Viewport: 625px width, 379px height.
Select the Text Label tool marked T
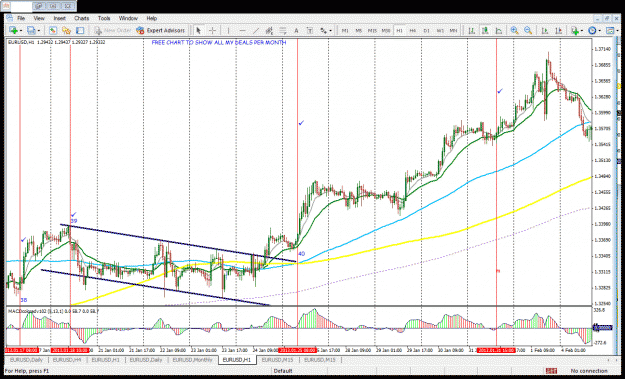[310, 31]
